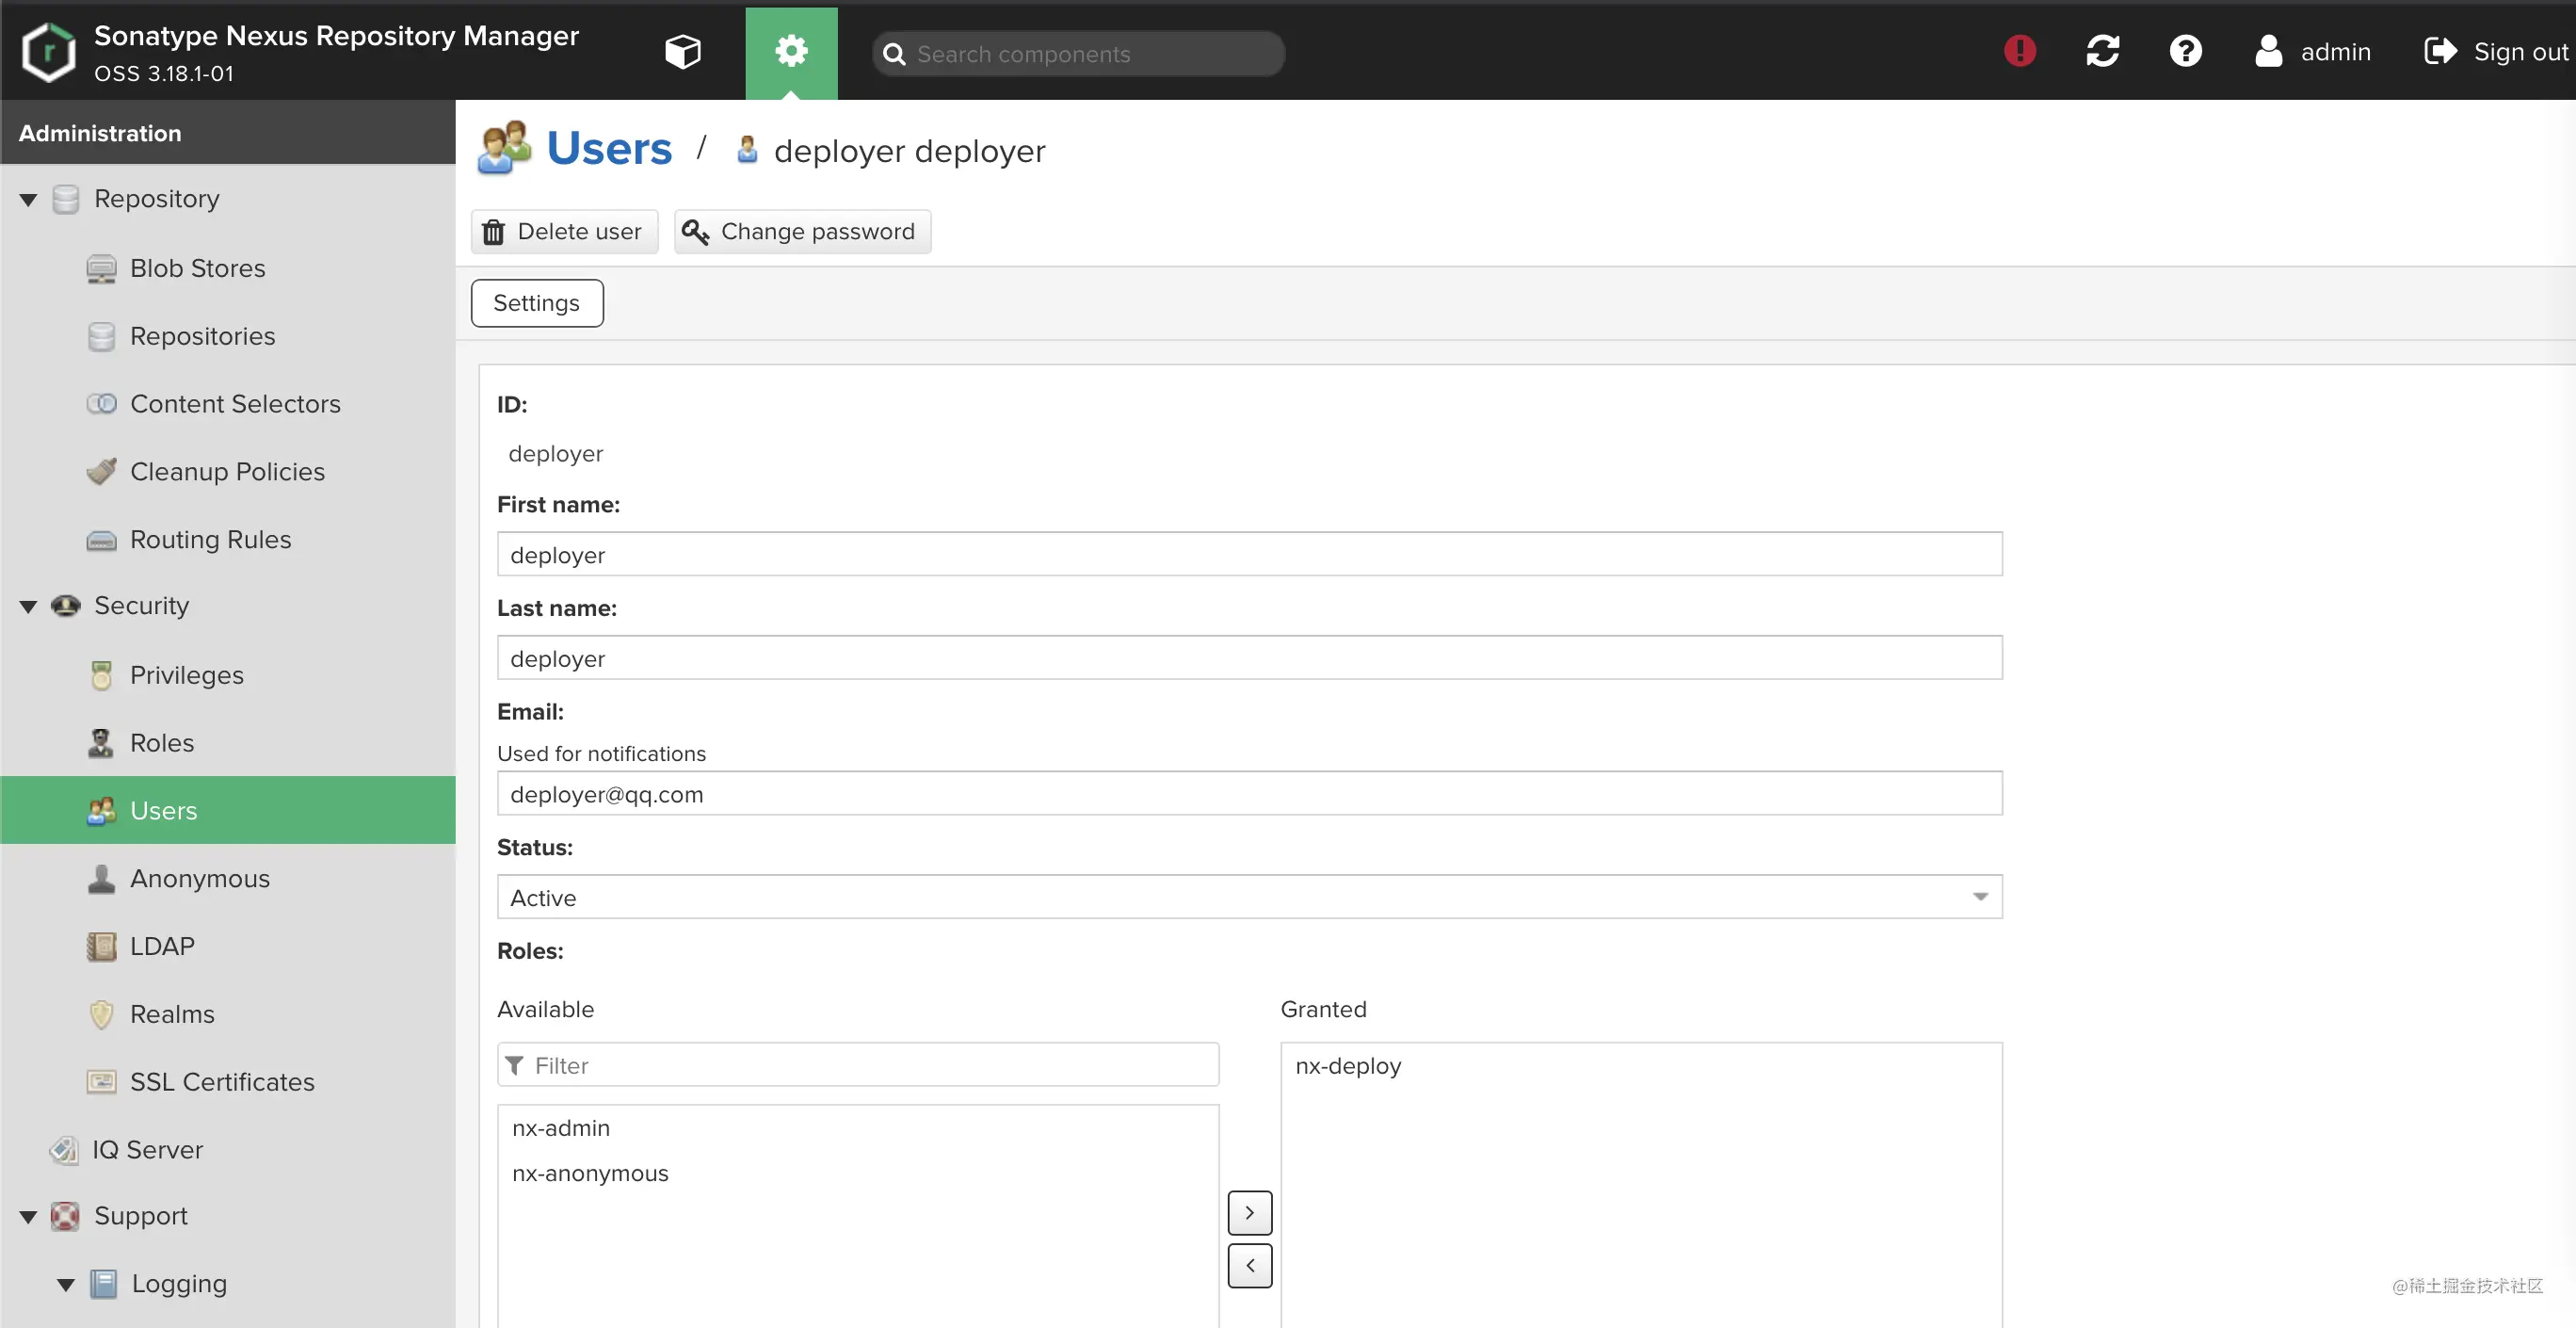
Task: Click Delete user button
Action: coord(564,231)
